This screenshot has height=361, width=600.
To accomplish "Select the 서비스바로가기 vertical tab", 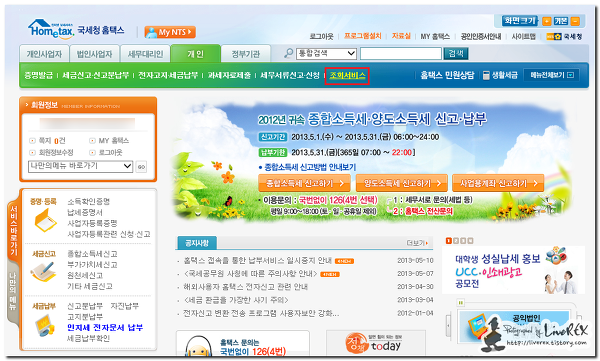I will coord(14,230).
